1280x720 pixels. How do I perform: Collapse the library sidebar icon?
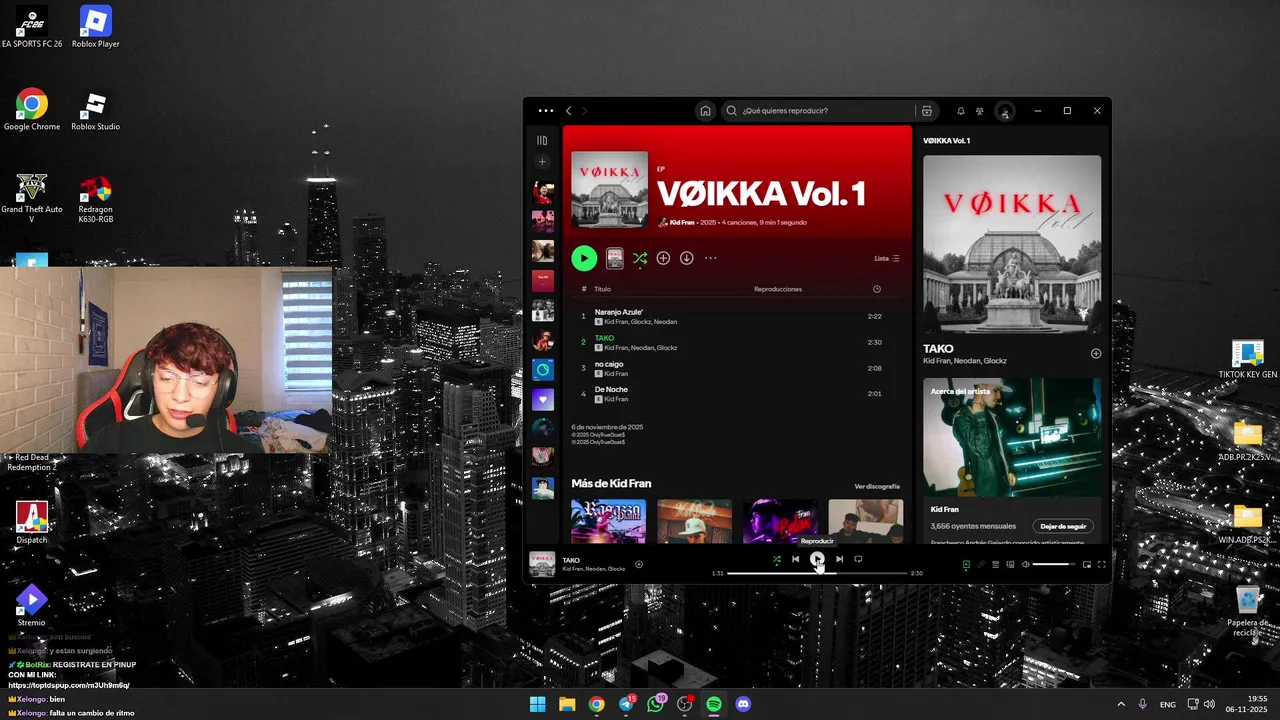(x=542, y=141)
